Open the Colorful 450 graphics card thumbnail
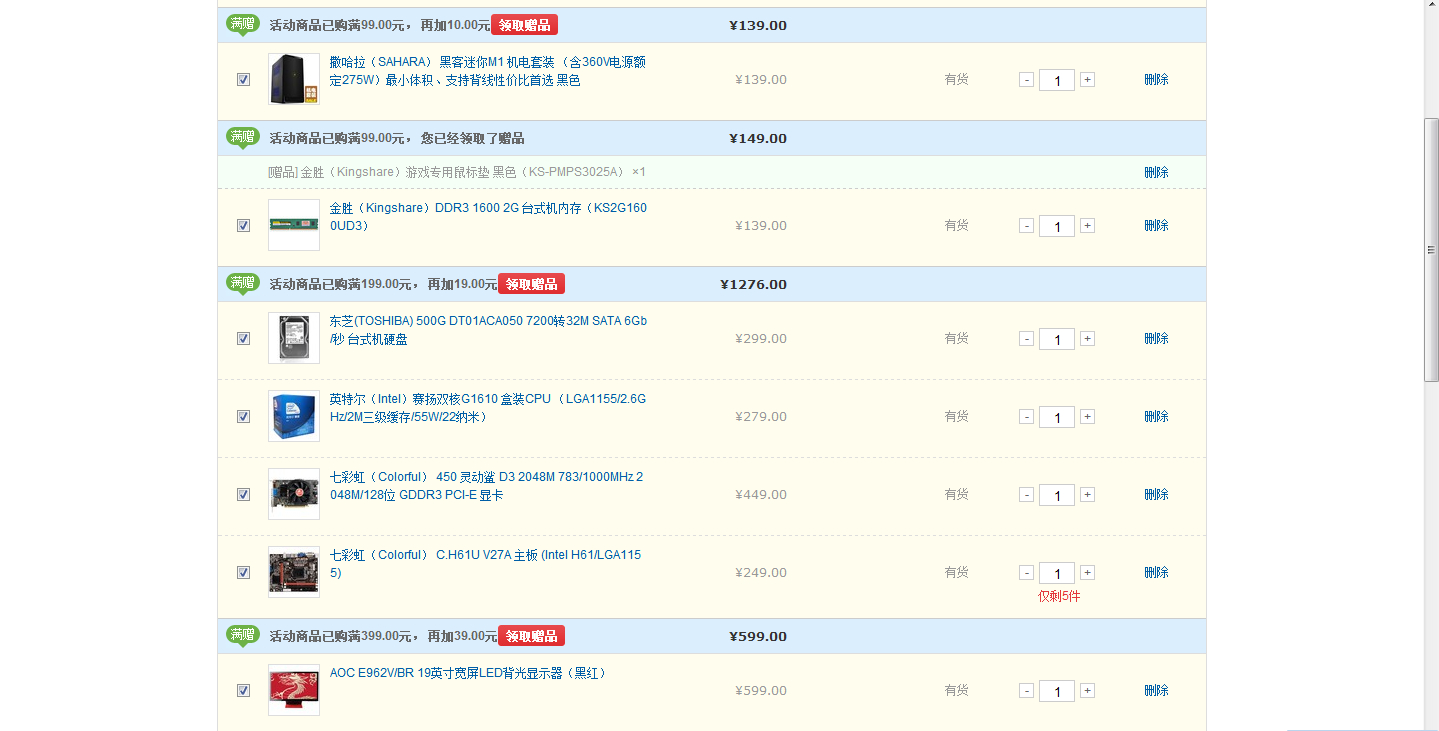The width and height of the screenshot is (1439, 731). point(294,494)
